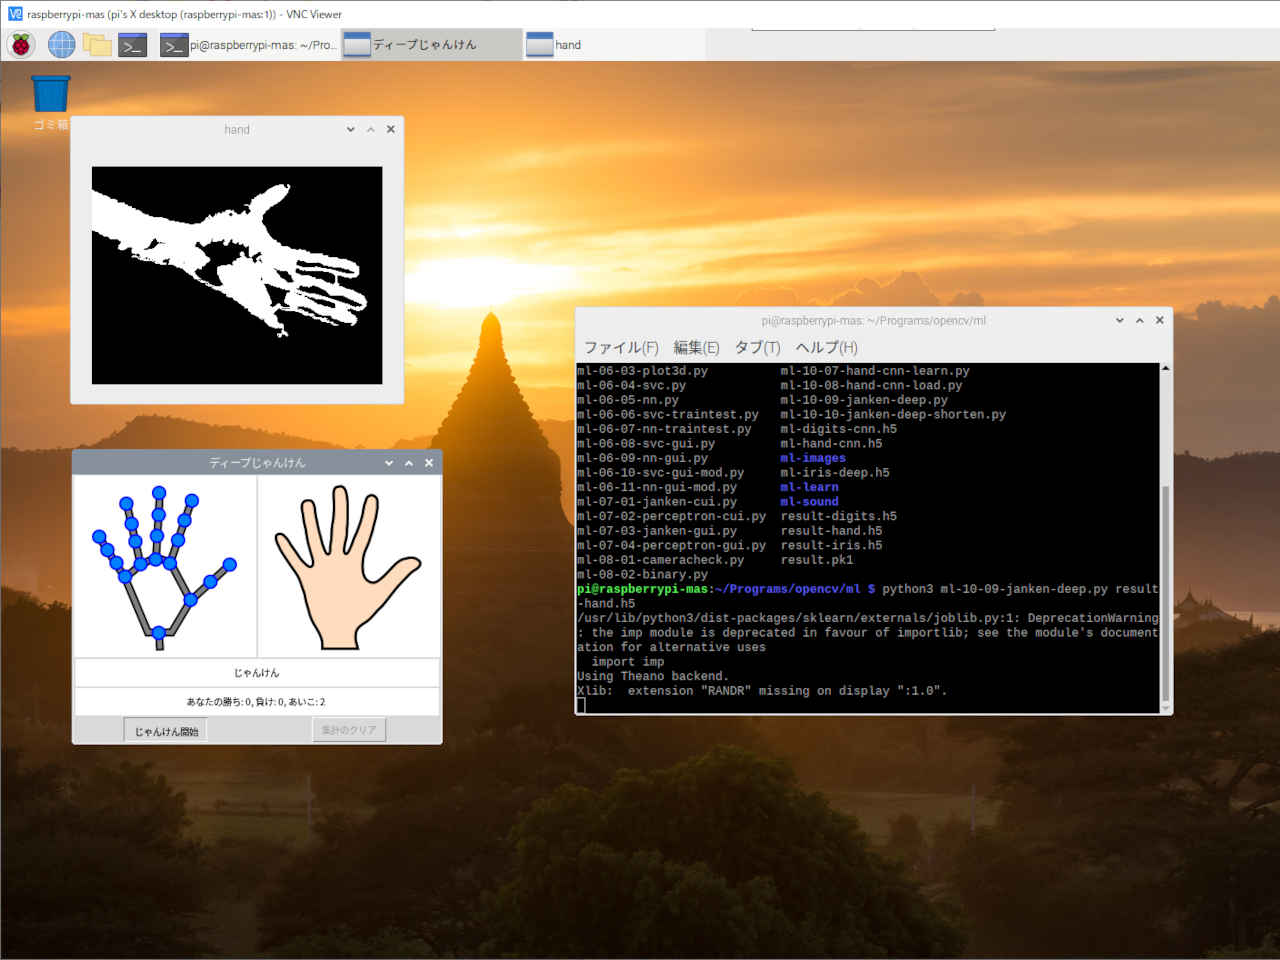Click the Xlib extension "RANDR" missing line
The height and width of the screenshot is (960, 1280).
tap(762, 691)
